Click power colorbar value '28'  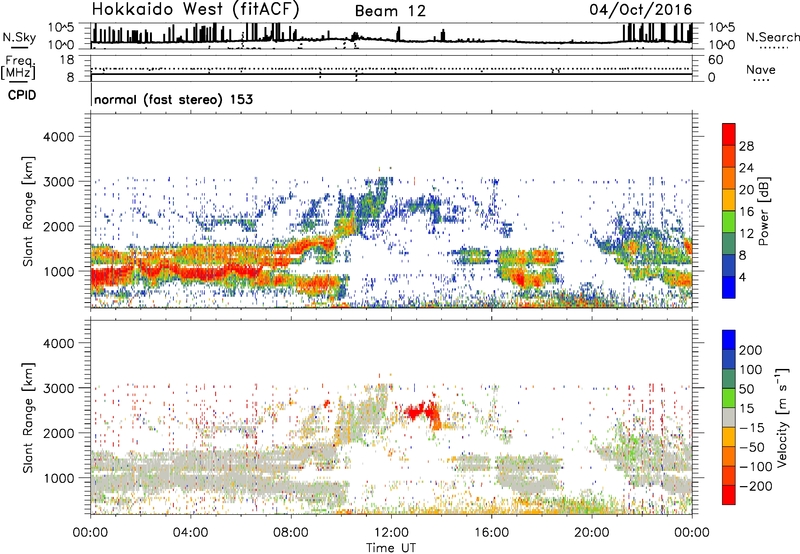[746, 146]
